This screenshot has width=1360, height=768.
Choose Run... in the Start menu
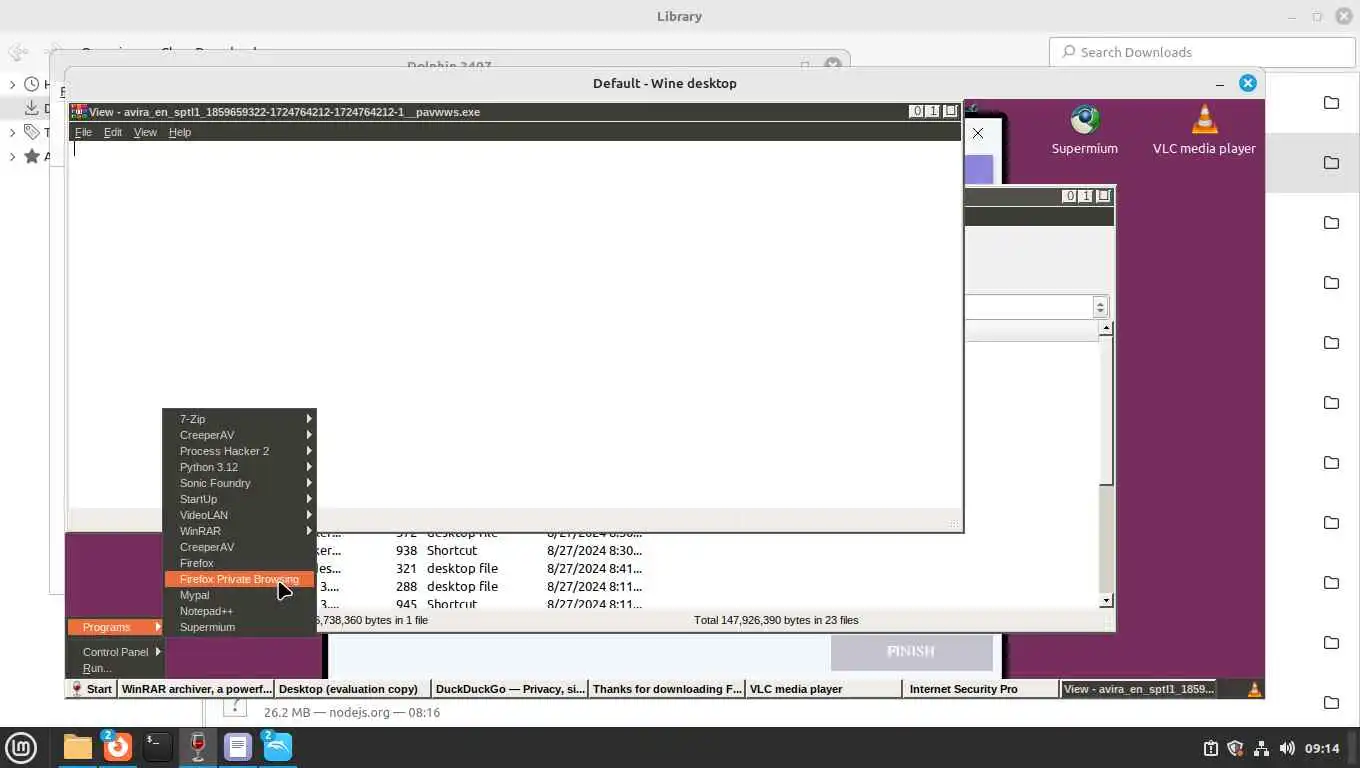pos(115,668)
